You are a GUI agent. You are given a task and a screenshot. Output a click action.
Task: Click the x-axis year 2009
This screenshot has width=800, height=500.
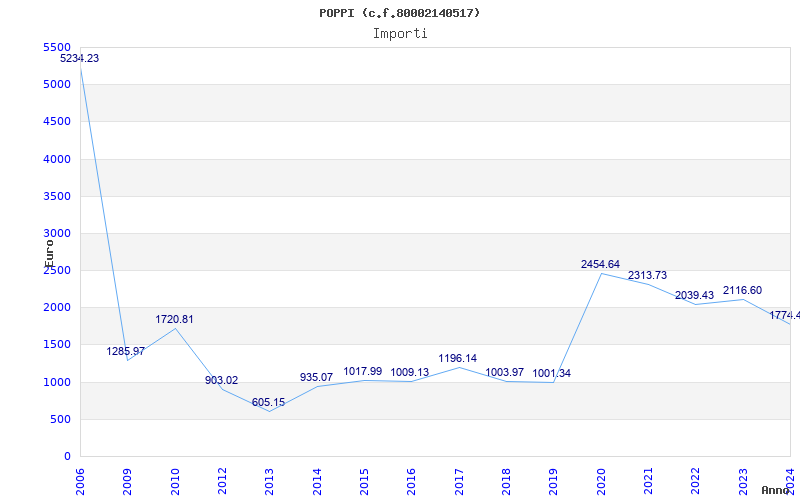point(128,482)
